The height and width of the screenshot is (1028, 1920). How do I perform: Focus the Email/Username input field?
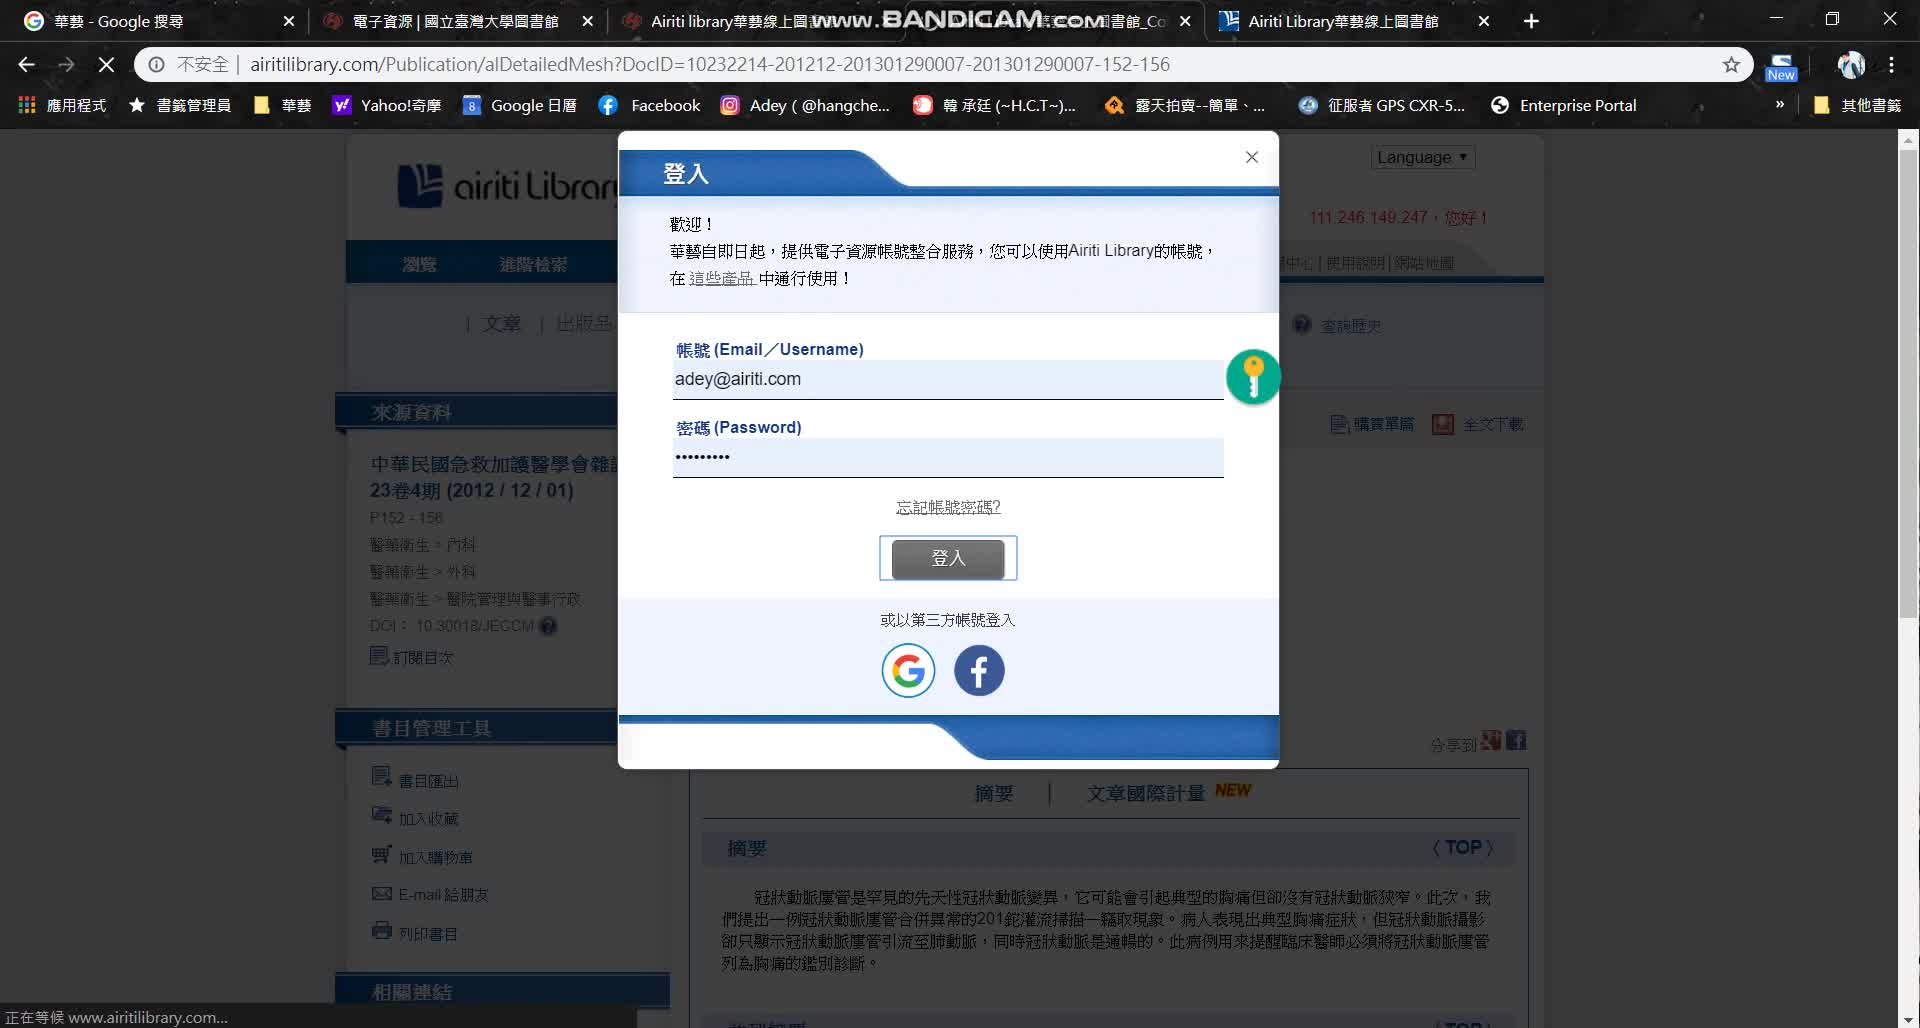pos(948,380)
